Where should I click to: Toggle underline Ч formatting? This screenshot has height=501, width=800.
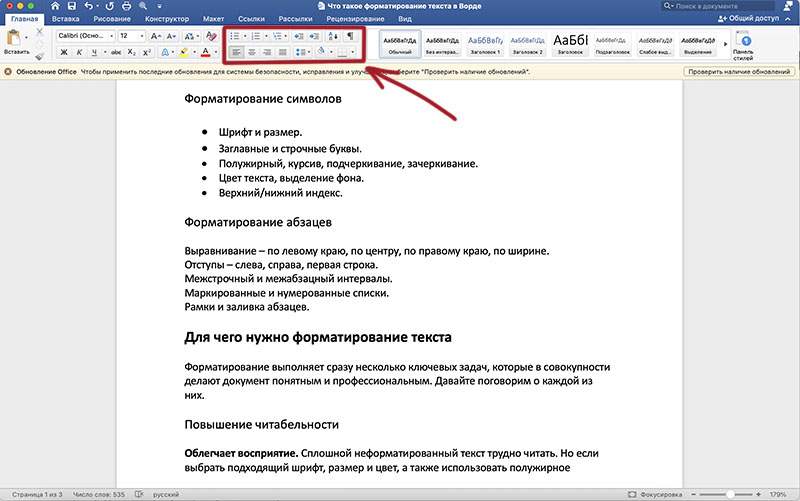94,52
